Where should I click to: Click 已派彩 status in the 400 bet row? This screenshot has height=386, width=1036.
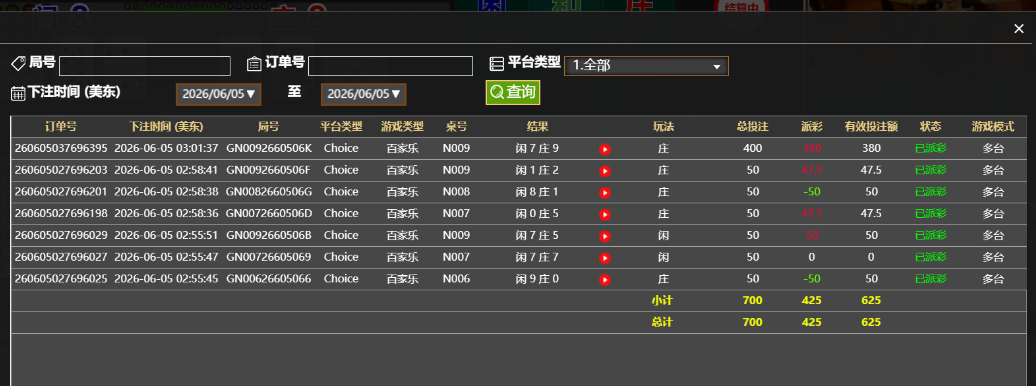tap(930, 148)
